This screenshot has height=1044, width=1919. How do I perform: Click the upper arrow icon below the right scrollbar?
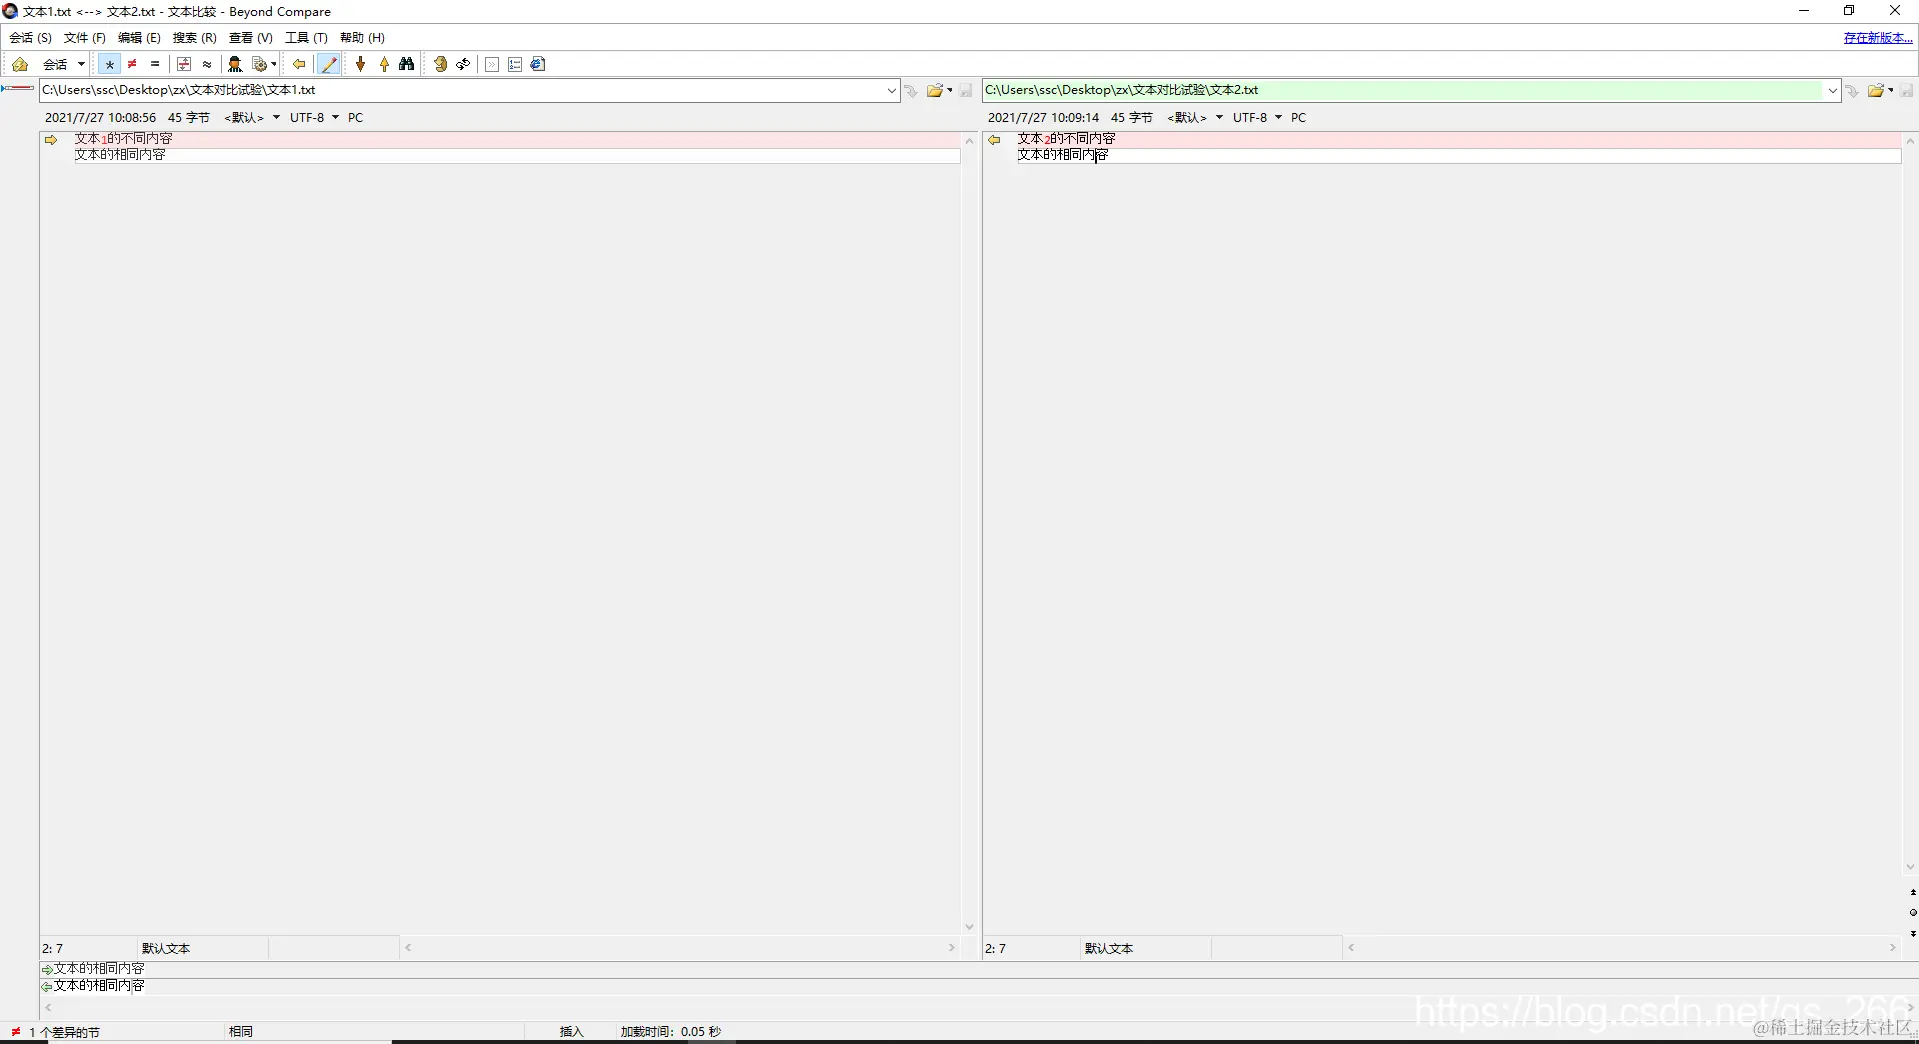[1913, 892]
